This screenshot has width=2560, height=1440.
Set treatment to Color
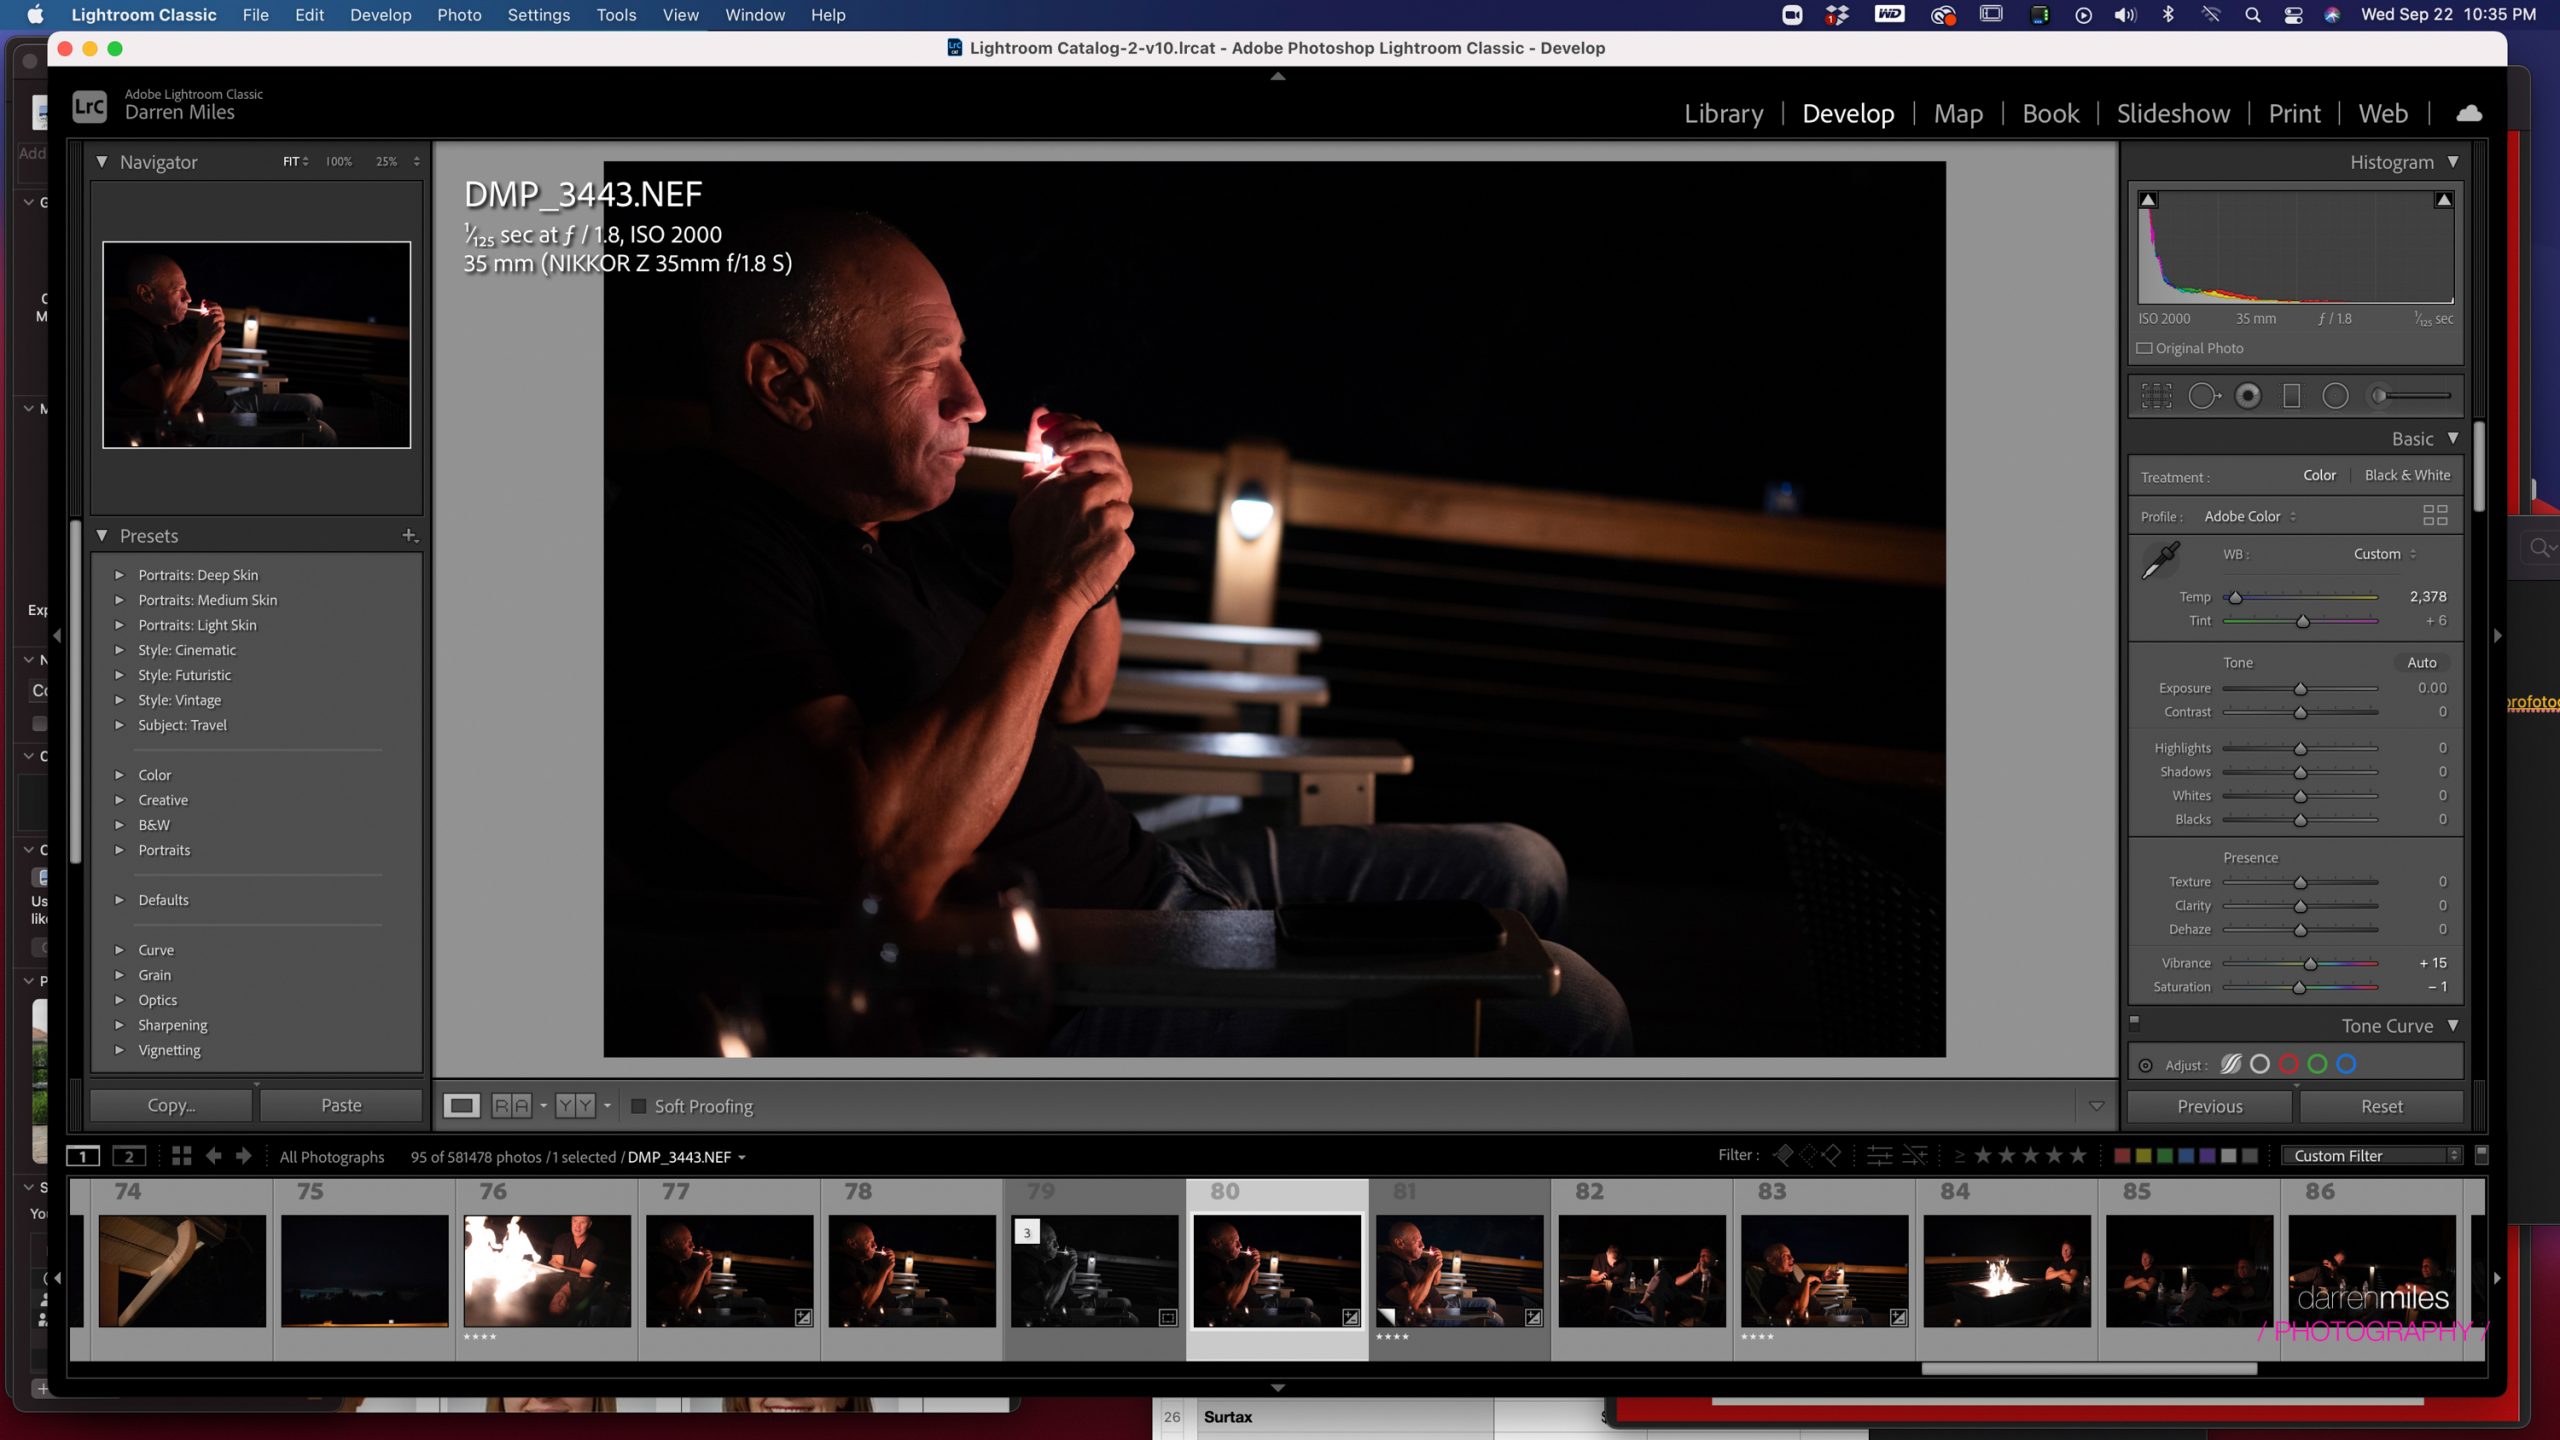[x=2319, y=476]
